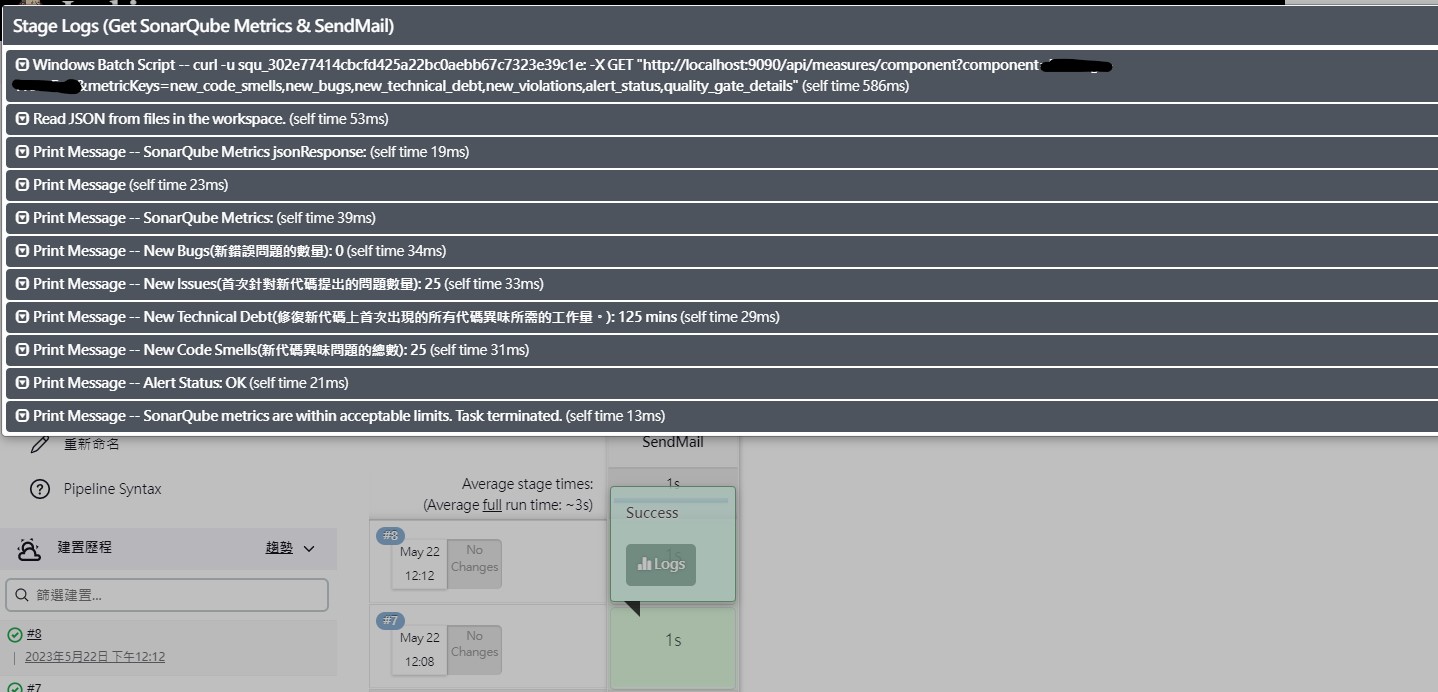The image size is (1438, 692).
Task: Click the #8 badge in stage view
Action: [390, 535]
